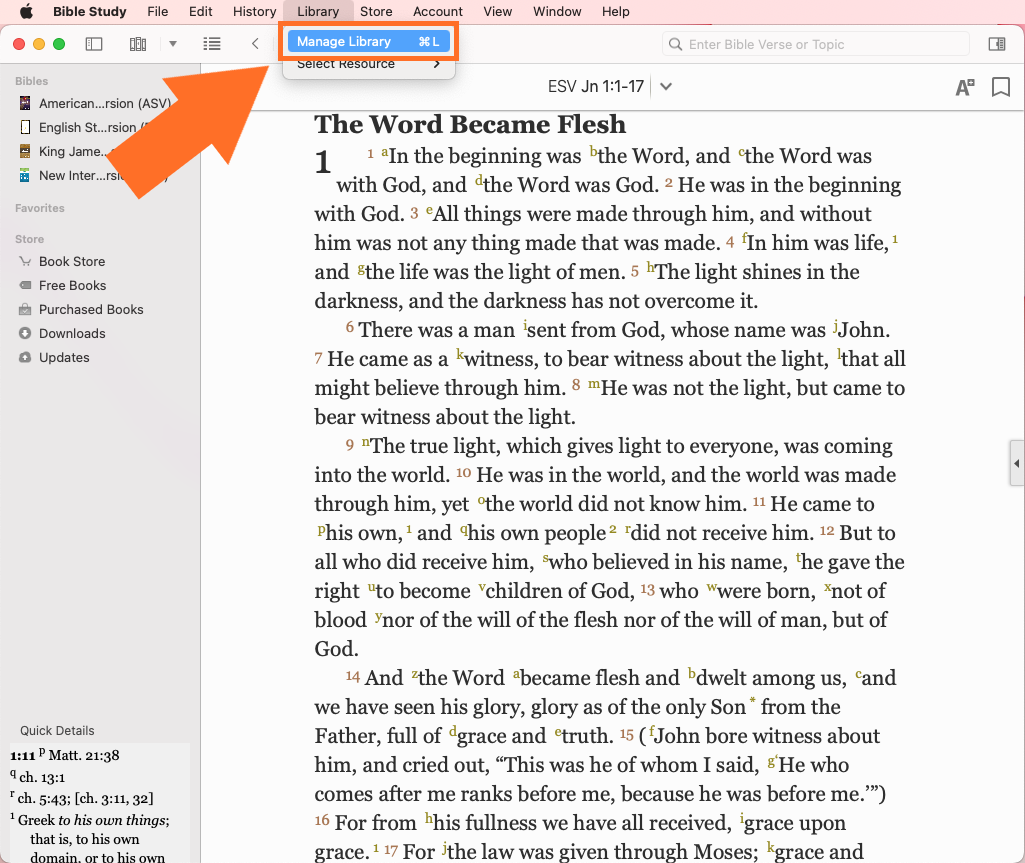Open Updates in sidebar
The image size is (1025, 863).
[x=64, y=358]
